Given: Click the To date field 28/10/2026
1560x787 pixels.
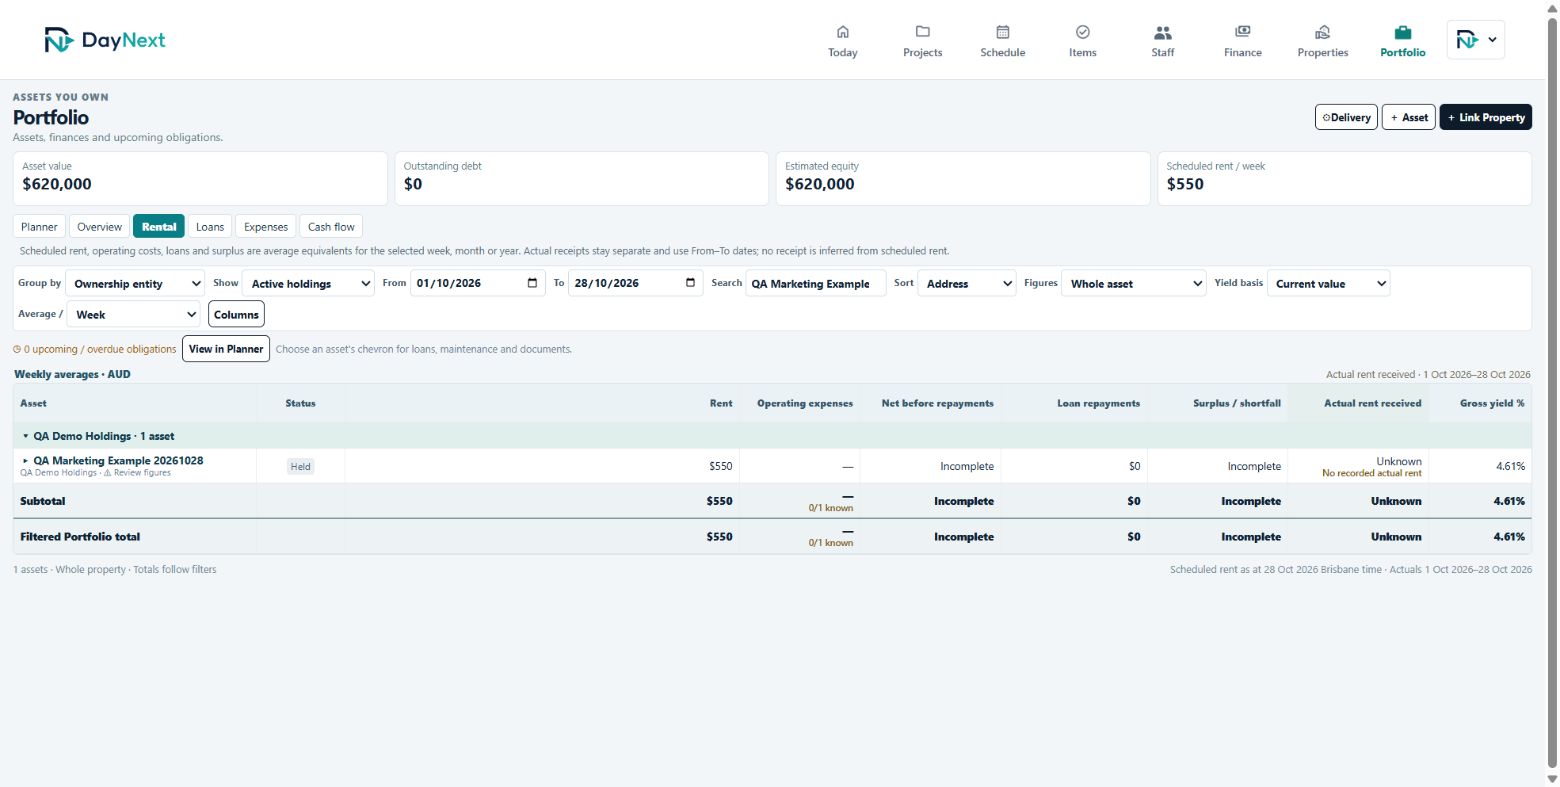Looking at the screenshot, I should coord(636,284).
